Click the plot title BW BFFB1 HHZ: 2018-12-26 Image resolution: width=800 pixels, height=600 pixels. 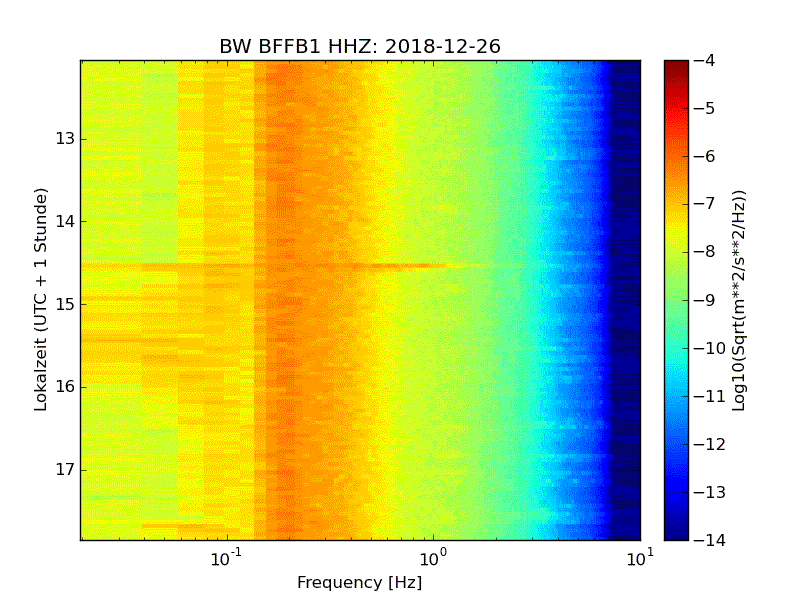(x=360, y=46)
